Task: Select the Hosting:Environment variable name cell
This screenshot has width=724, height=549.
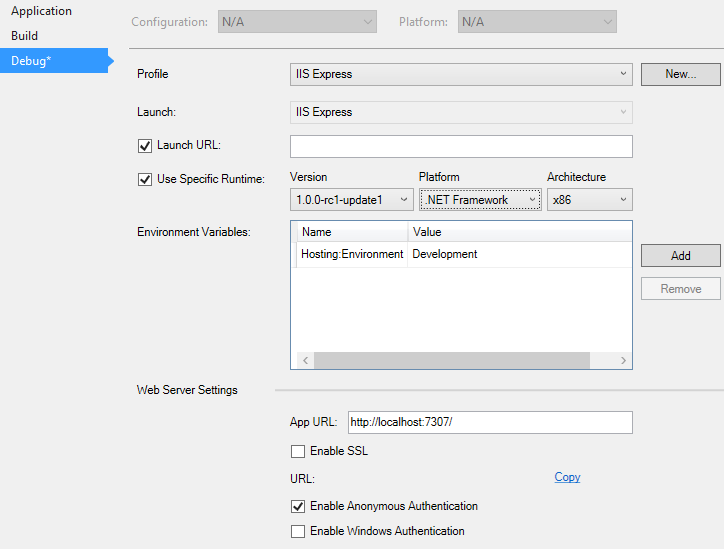Action: pyautogui.click(x=351, y=254)
